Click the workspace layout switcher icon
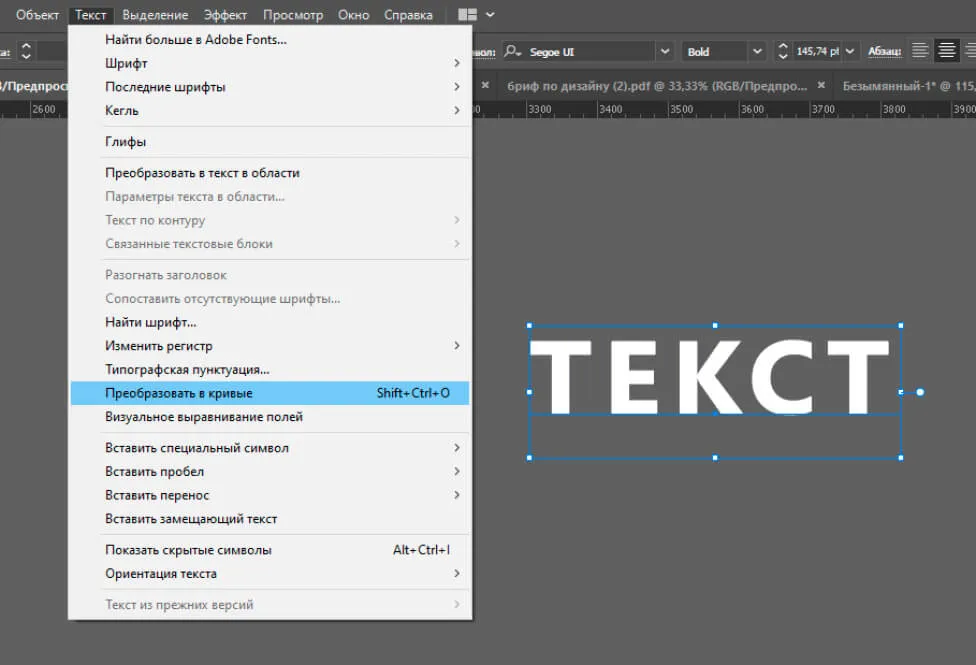 [x=468, y=15]
